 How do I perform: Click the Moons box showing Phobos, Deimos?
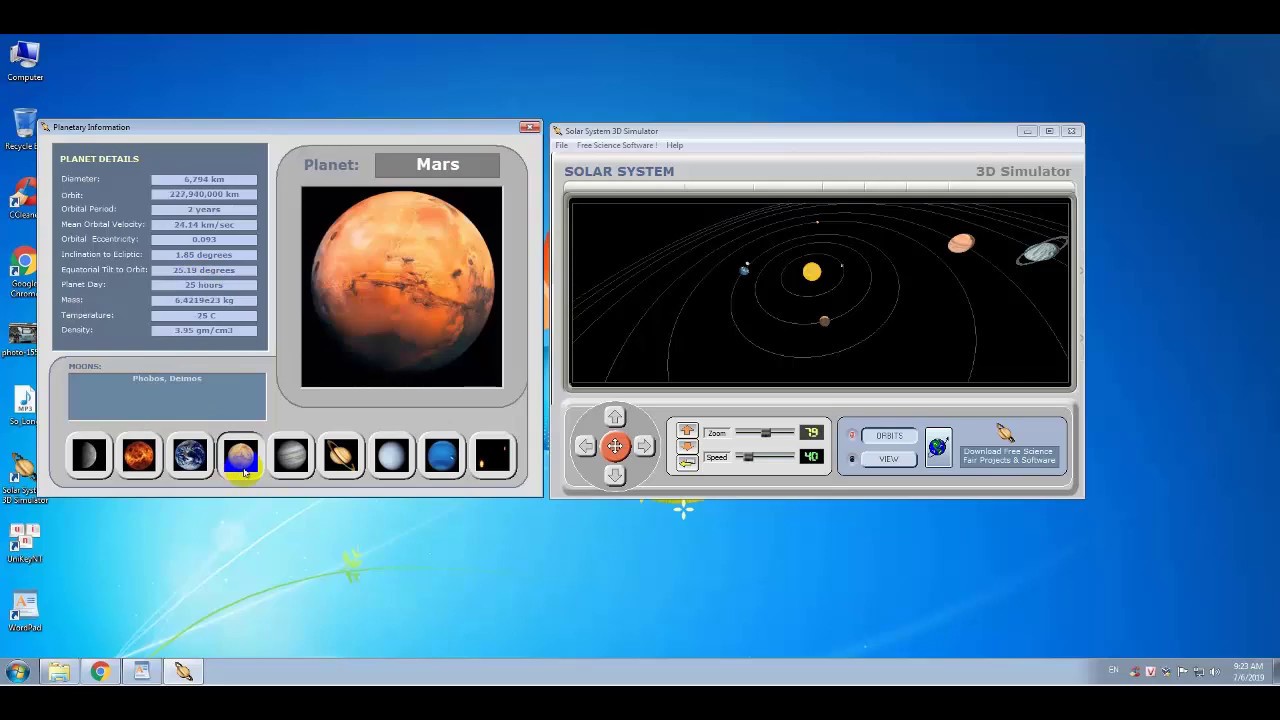click(x=167, y=396)
